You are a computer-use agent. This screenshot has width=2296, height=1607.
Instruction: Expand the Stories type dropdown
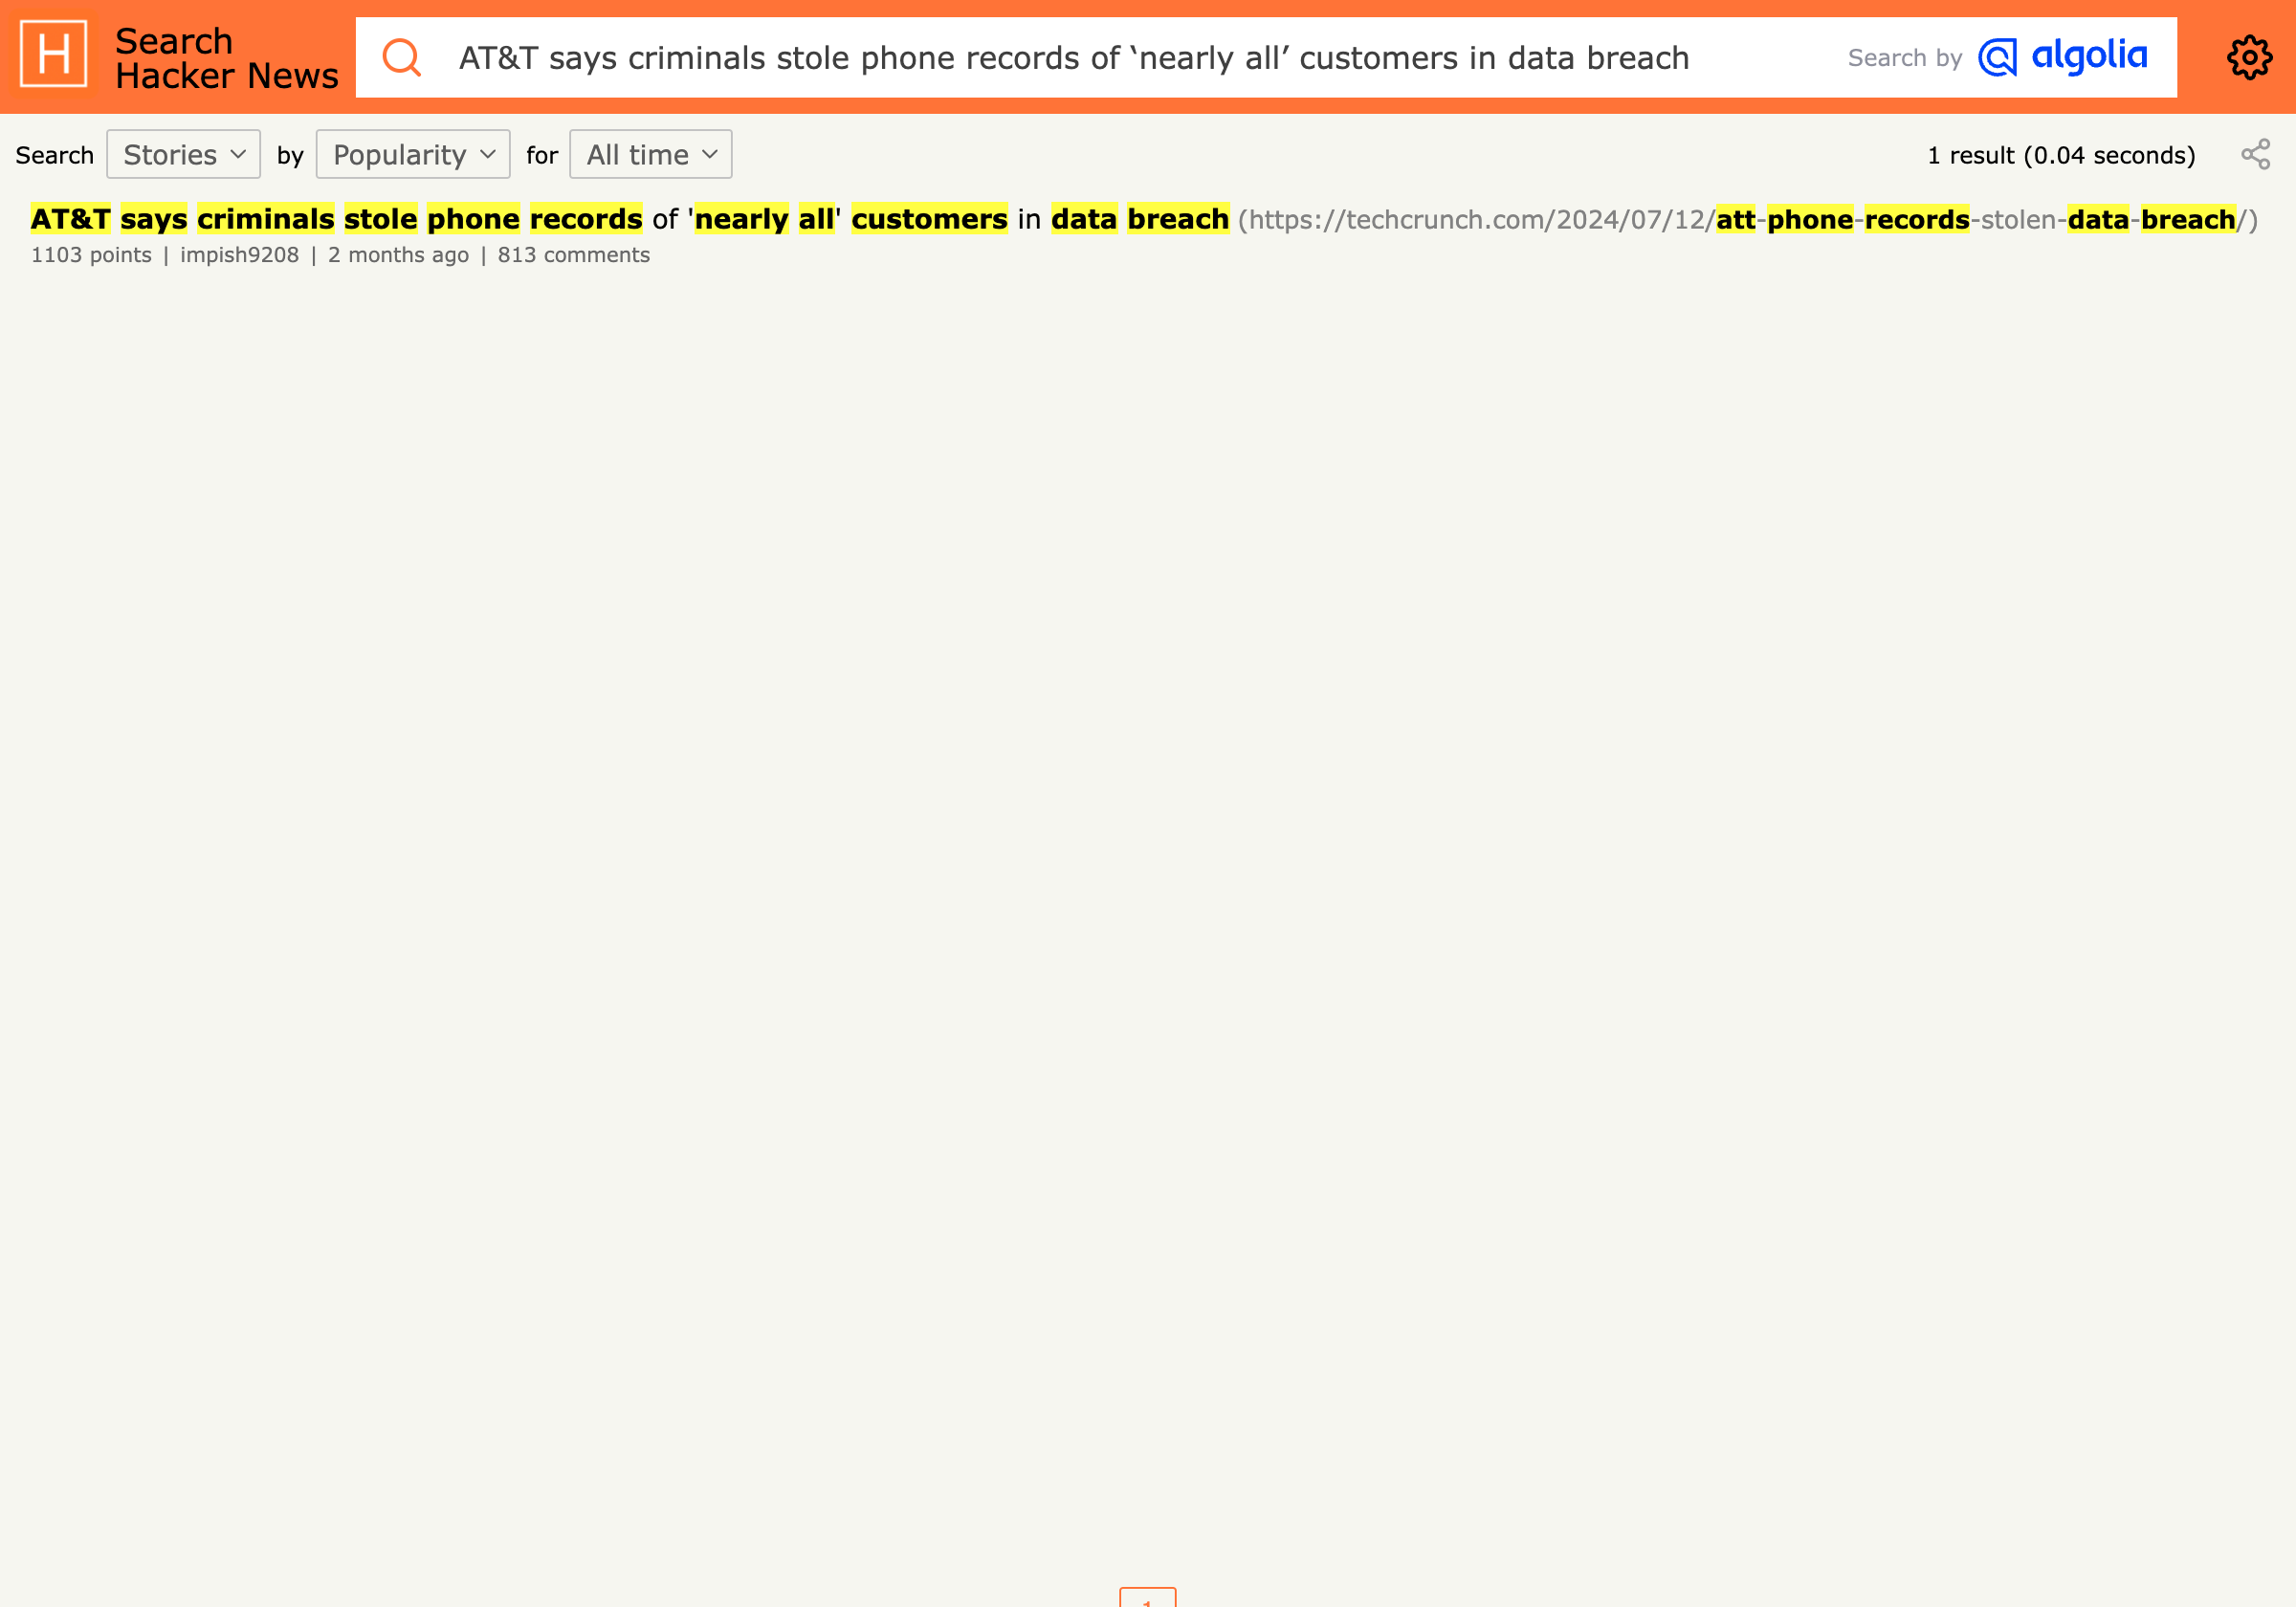(183, 154)
